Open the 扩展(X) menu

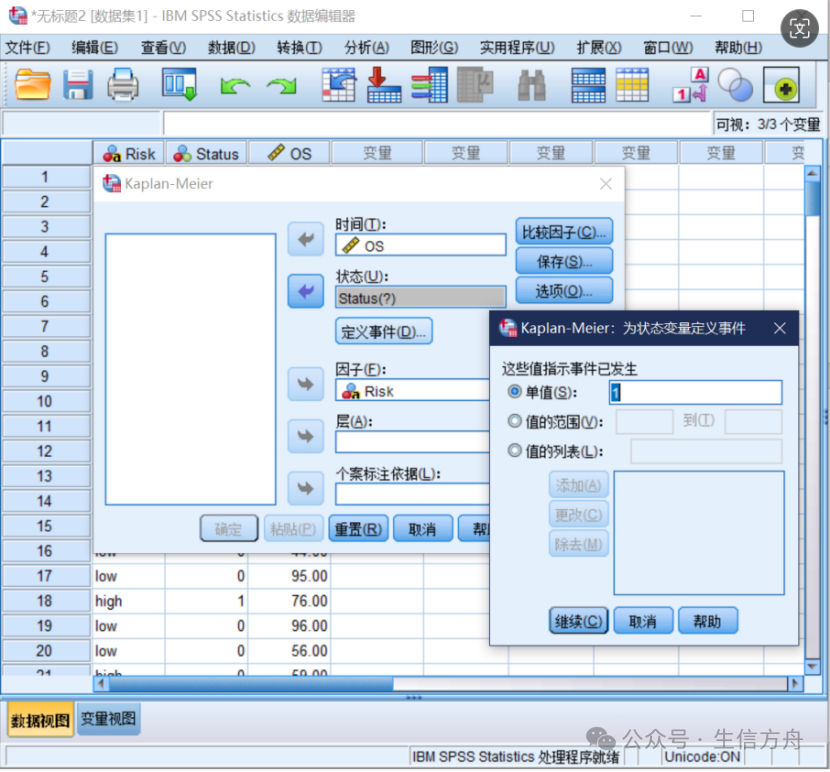pos(599,48)
